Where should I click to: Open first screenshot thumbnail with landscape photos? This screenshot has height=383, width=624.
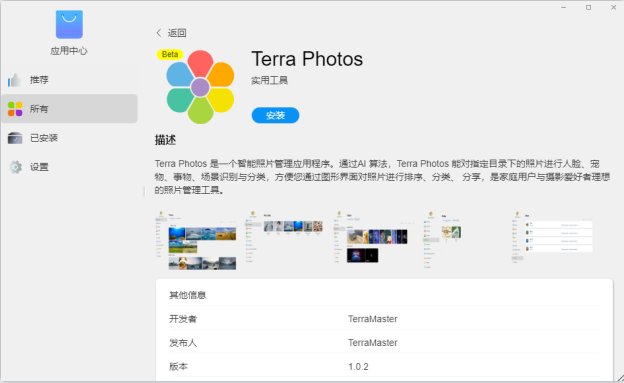196,241
